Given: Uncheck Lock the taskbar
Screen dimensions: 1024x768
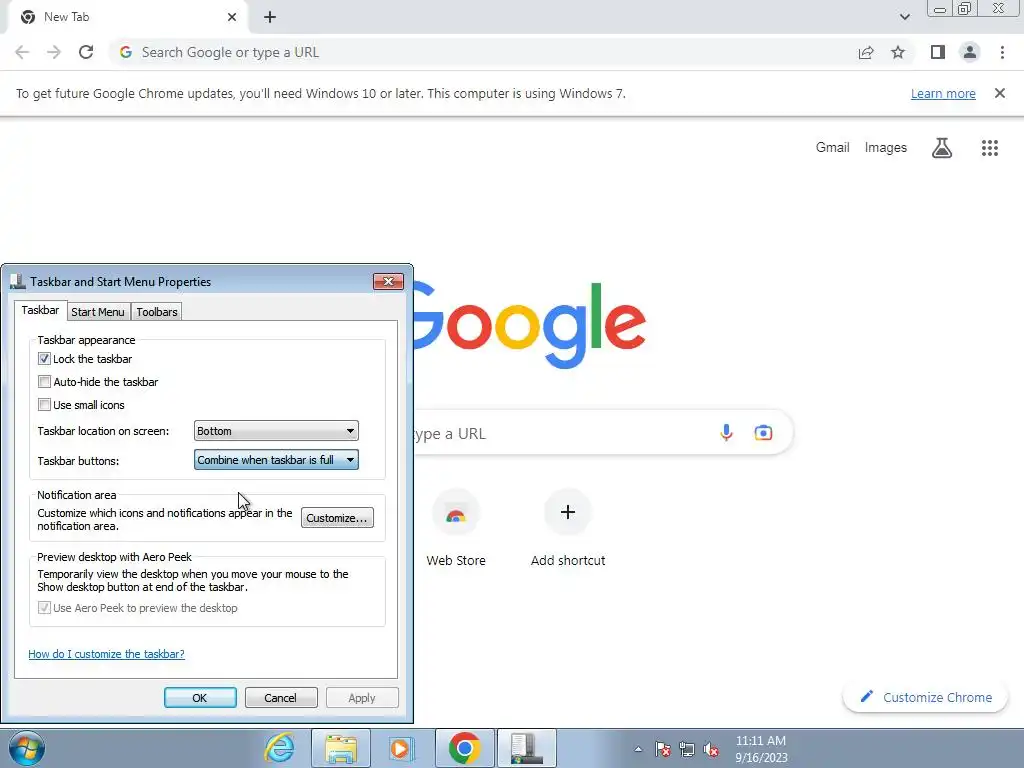Looking at the screenshot, I should (44, 359).
